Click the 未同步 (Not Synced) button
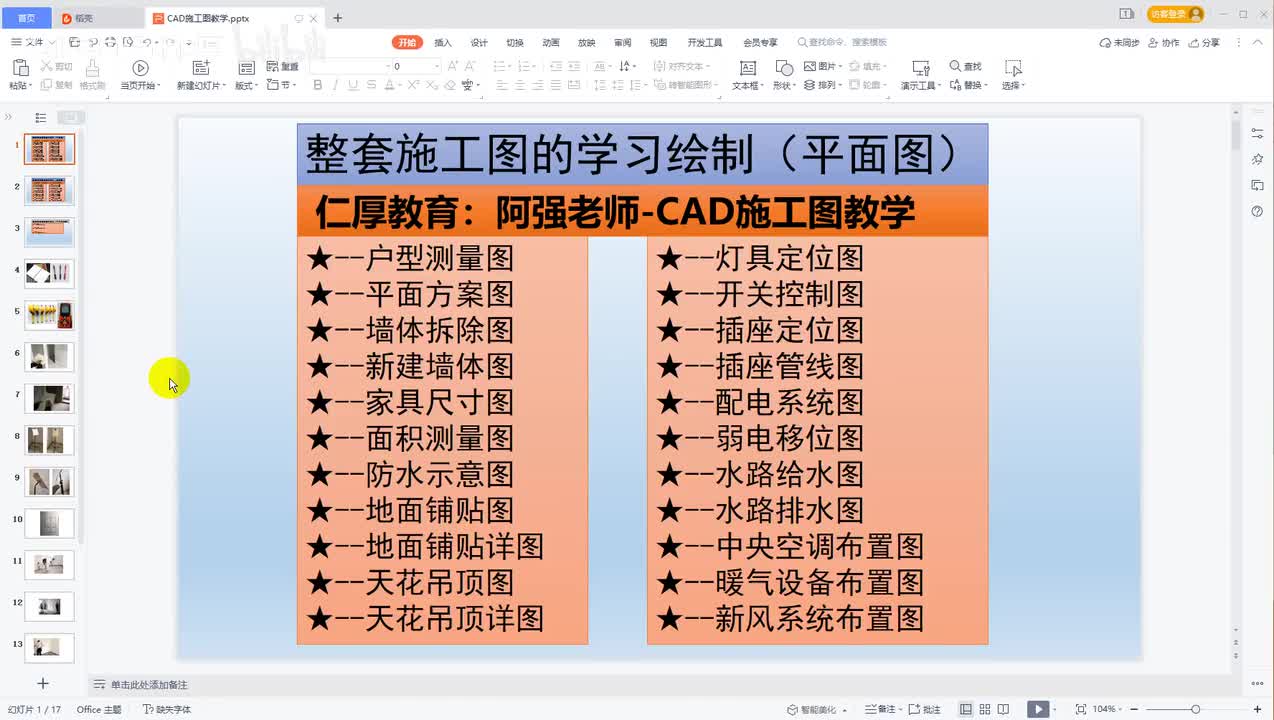This screenshot has width=1274, height=720. pyautogui.click(x=1119, y=43)
